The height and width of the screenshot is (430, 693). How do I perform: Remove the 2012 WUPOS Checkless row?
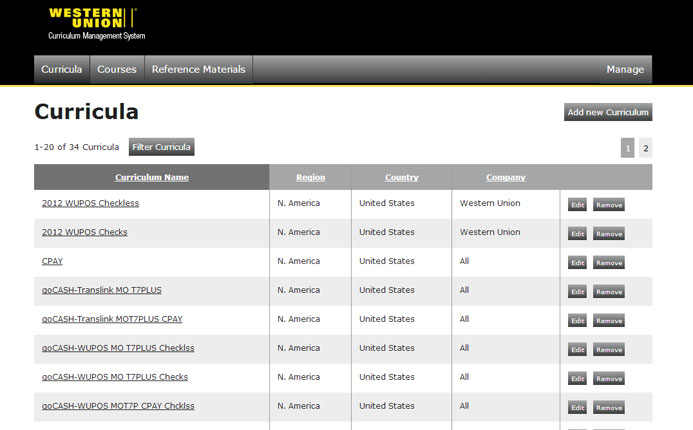609,205
